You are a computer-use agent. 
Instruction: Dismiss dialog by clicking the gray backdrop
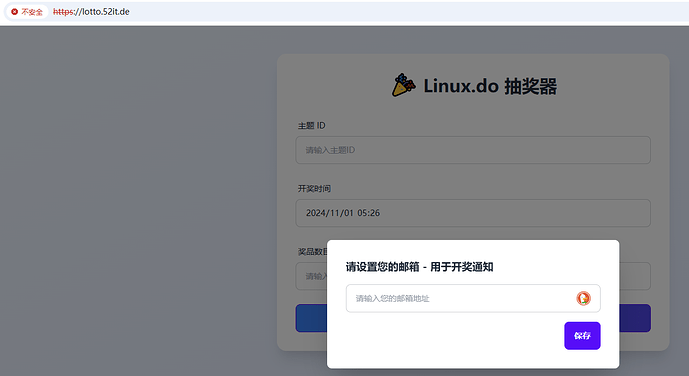(132, 198)
